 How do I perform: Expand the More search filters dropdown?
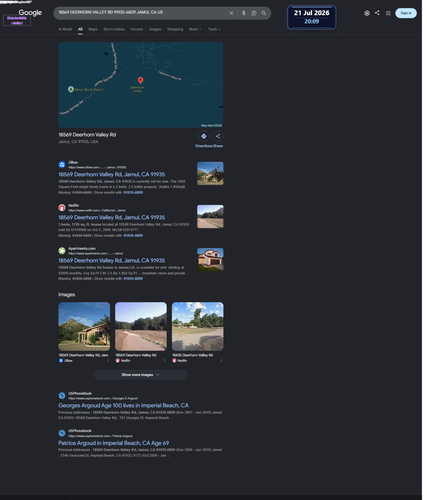pyautogui.click(x=195, y=29)
